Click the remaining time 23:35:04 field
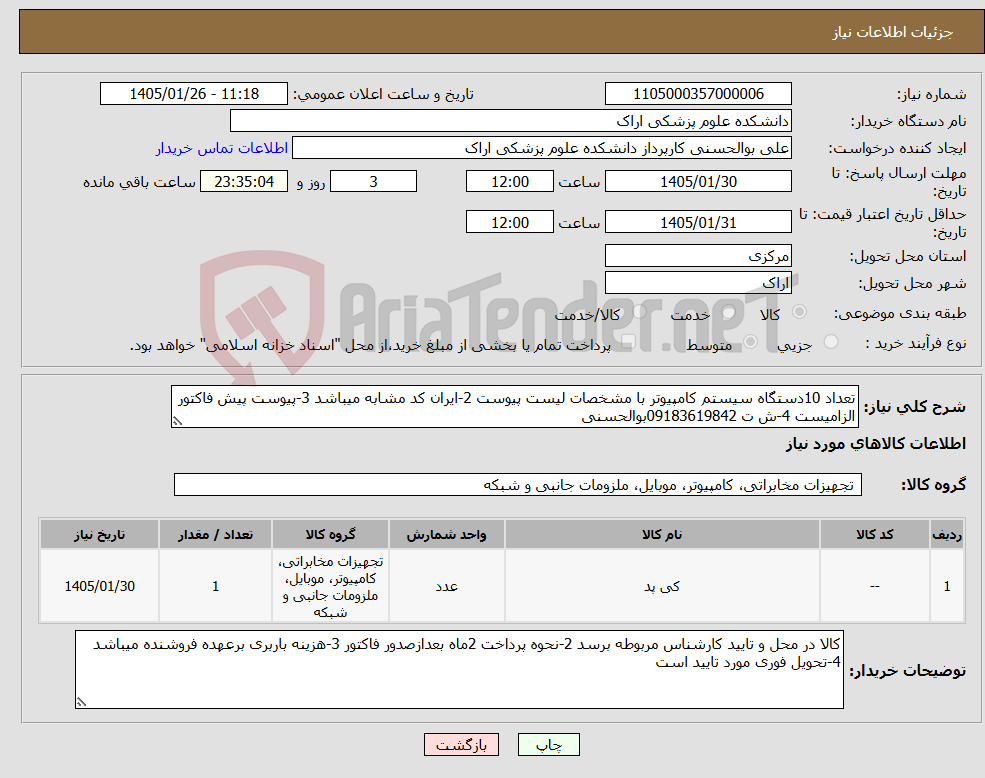The width and height of the screenshot is (985, 778). click(244, 182)
